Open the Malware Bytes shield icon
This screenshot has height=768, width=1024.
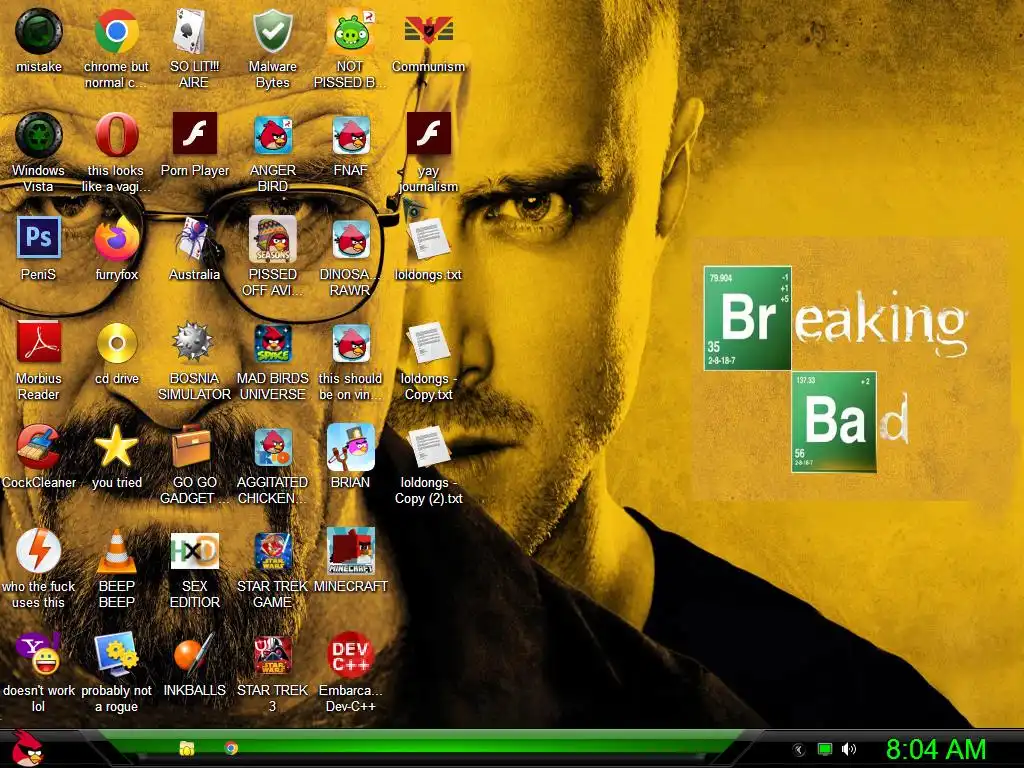tap(272, 31)
